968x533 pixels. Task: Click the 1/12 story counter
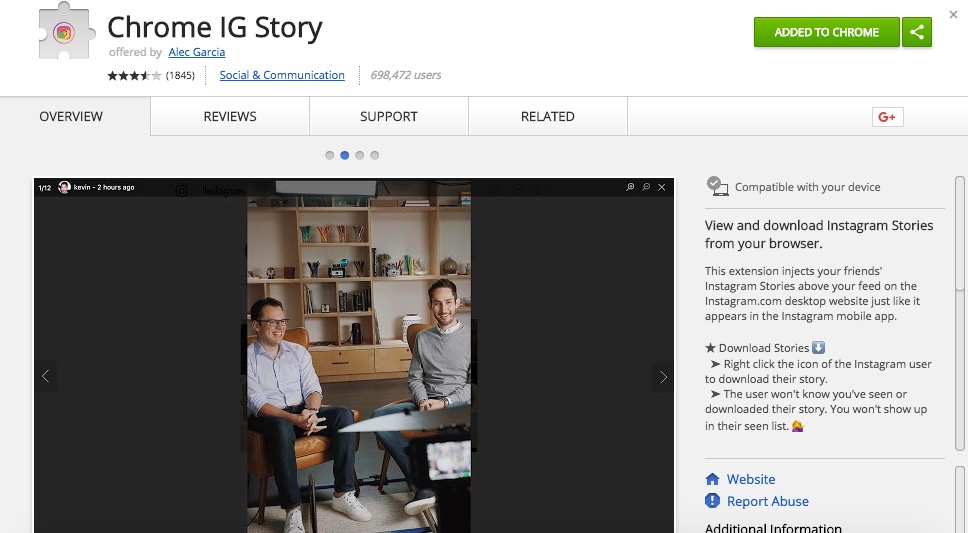pos(44,188)
